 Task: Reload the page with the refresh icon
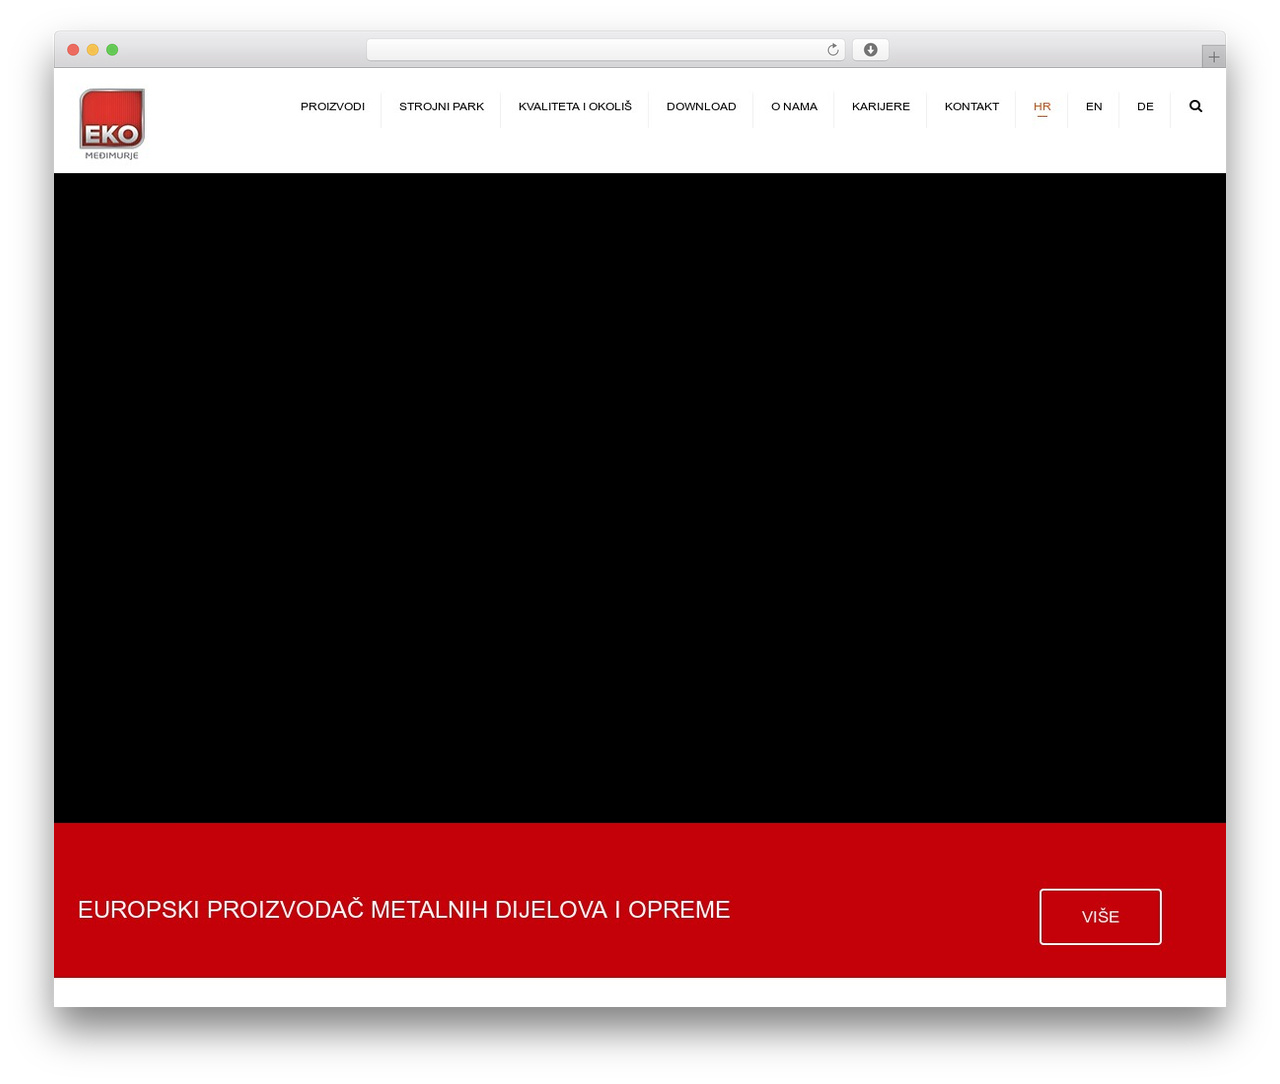(x=832, y=50)
